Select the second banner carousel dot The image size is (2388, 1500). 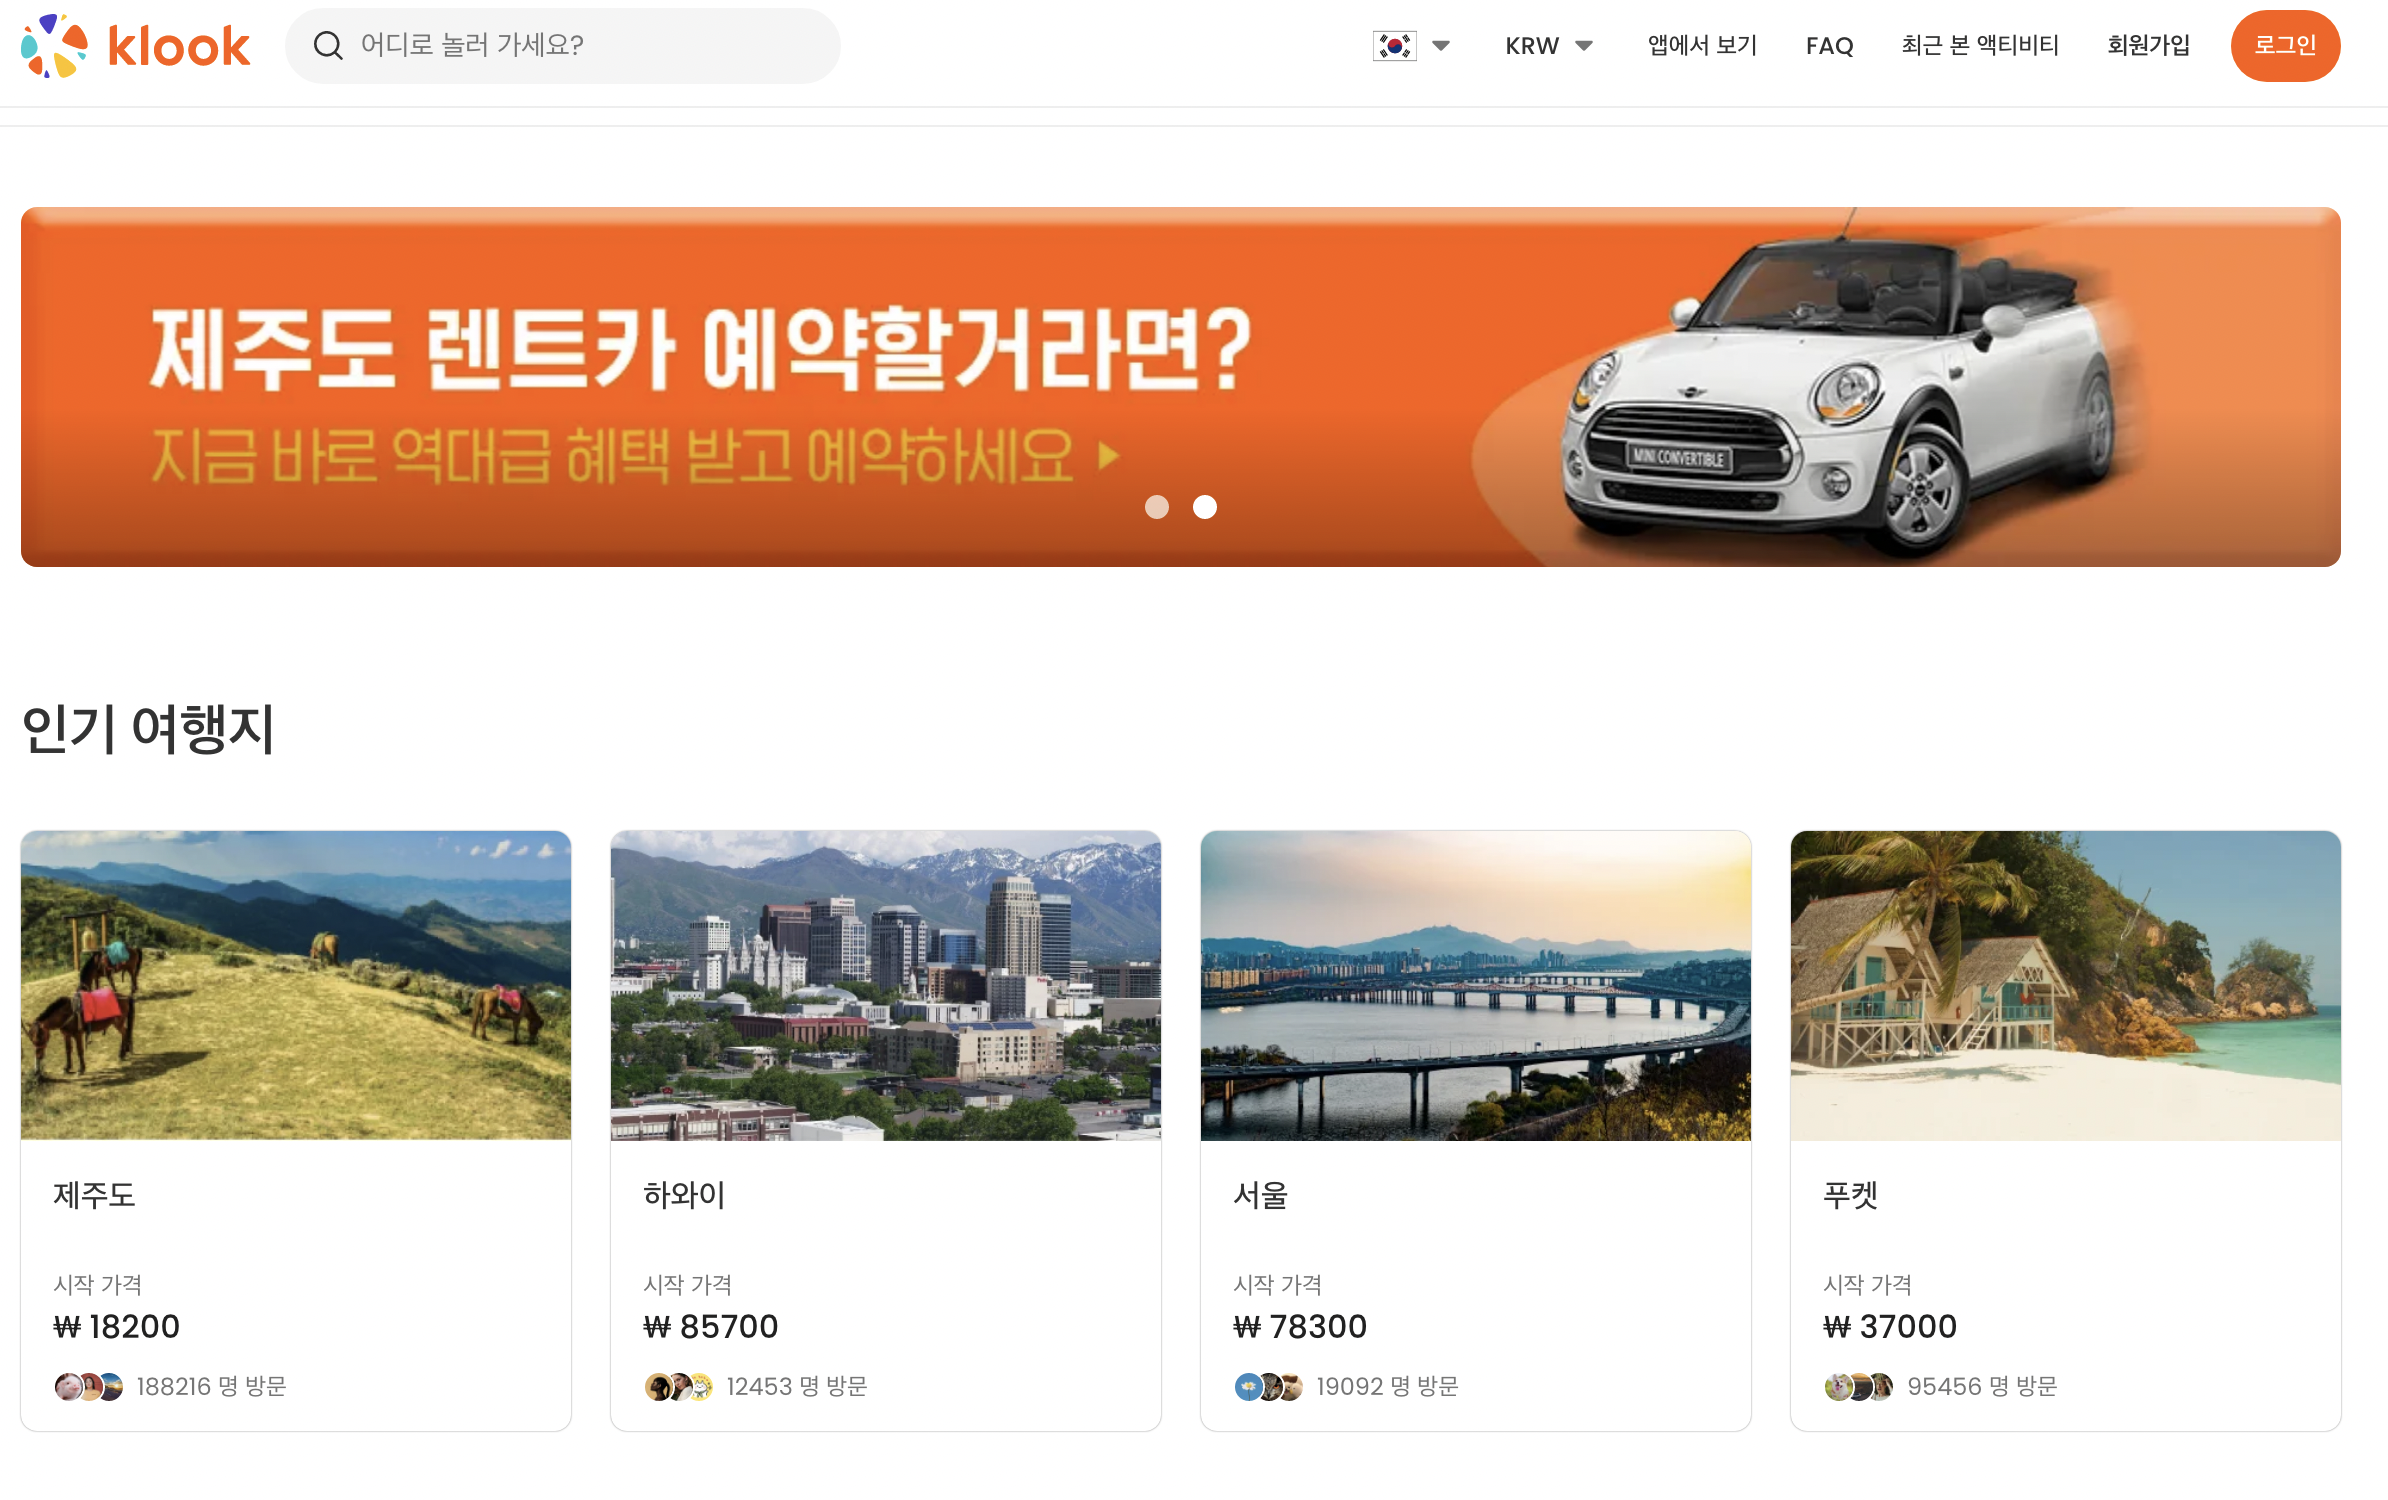(1205, 507)
